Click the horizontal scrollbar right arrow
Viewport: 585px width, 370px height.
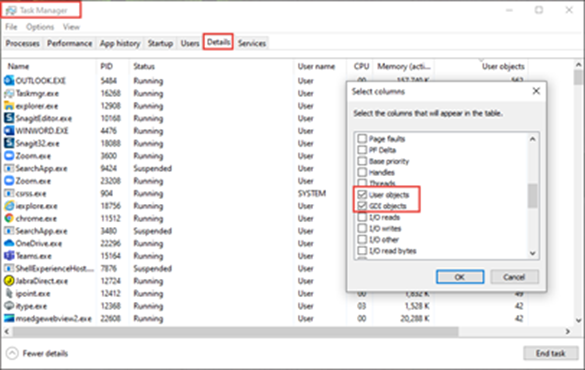tap(567, 331)
